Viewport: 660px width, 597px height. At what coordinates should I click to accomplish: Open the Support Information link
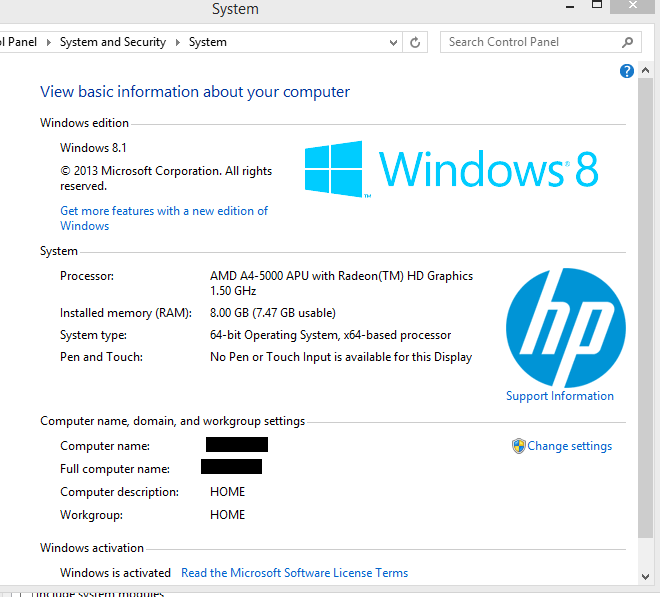point(559,396)
